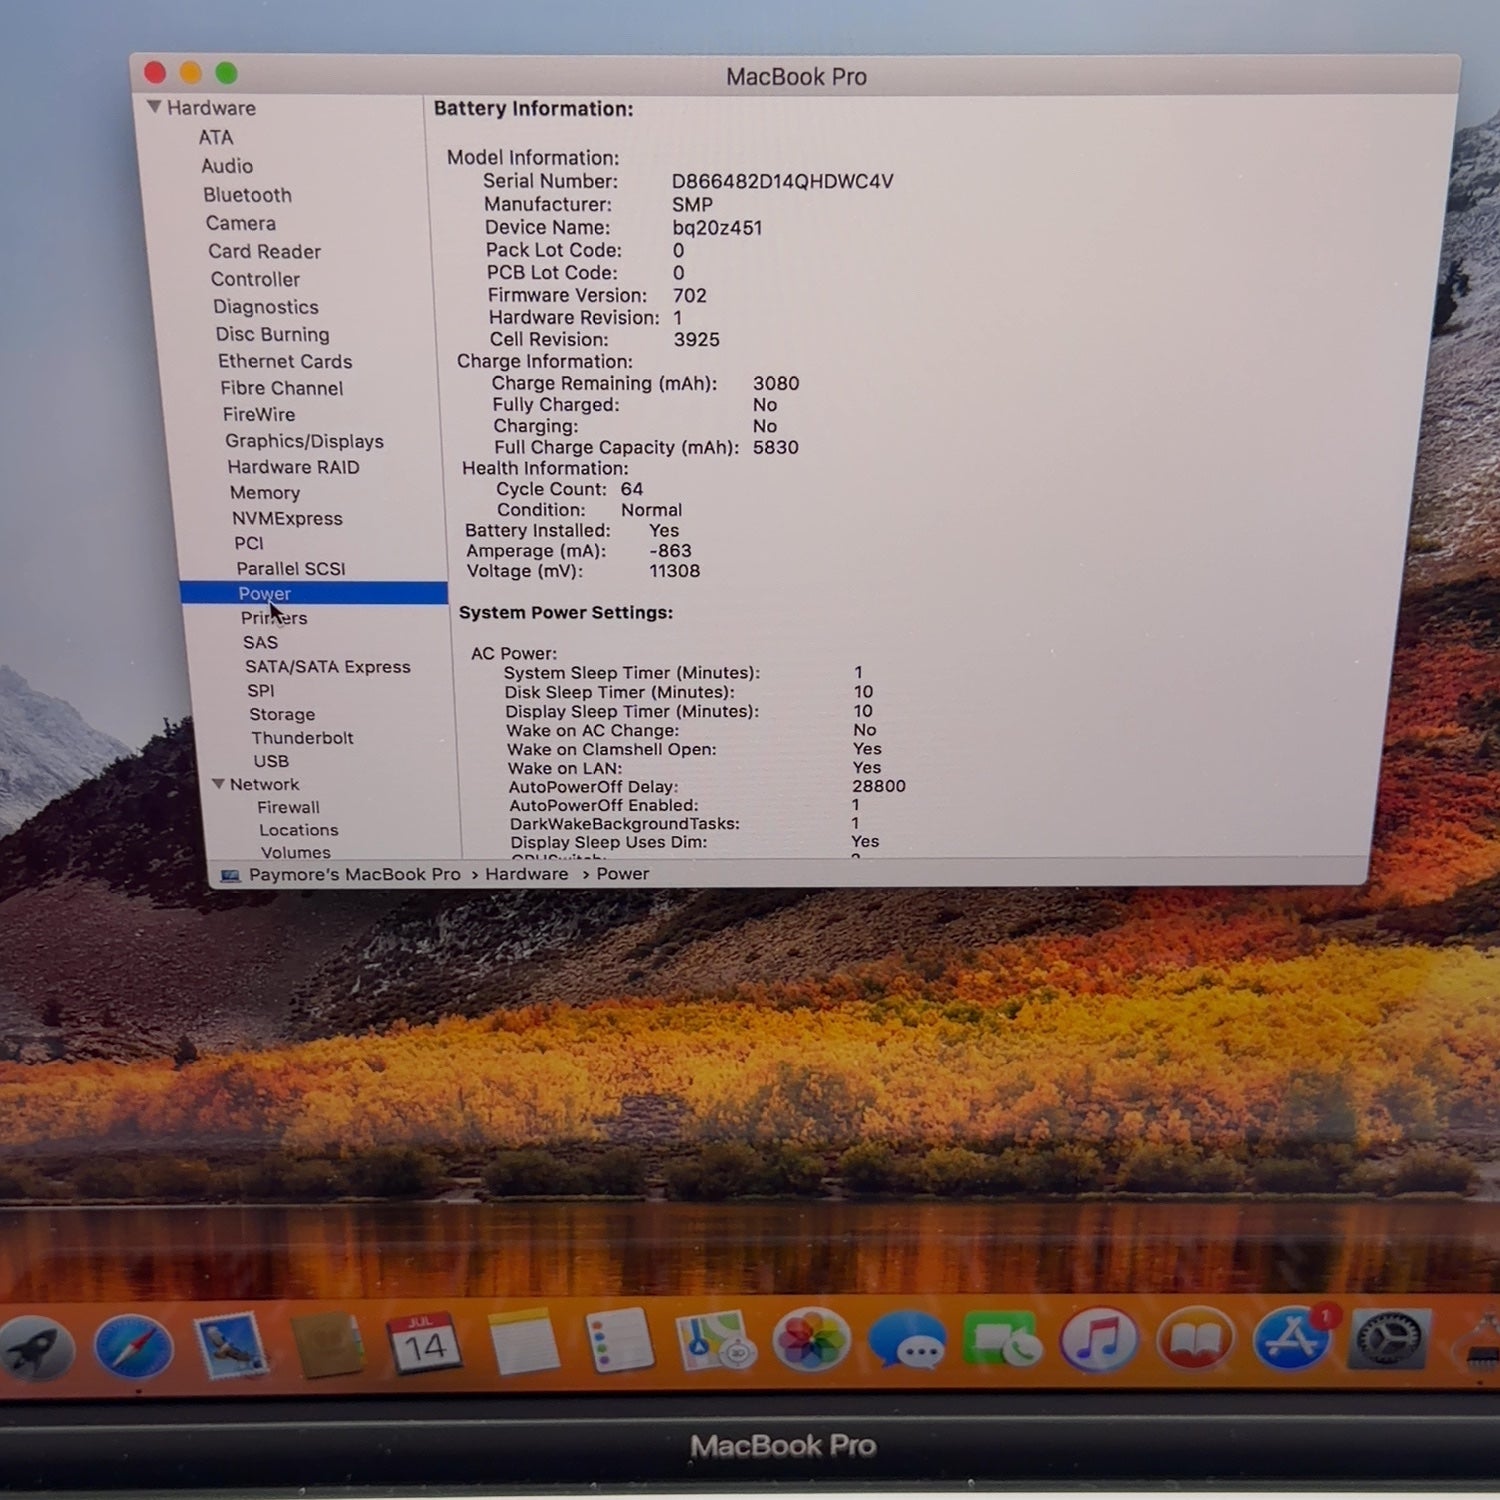The image size is (1500, 1500).
Task: Select Parallel SCSI entry
Action: pos(291,568)
